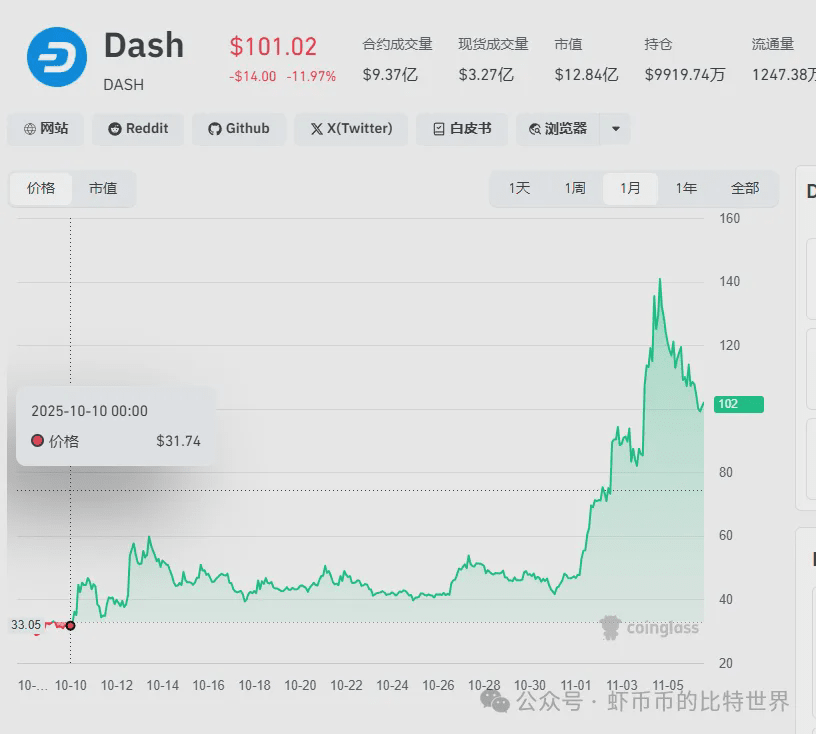Click the marker dot at 10-10 on the chart
Screen dimensions: 816x734
pos(70,624)
